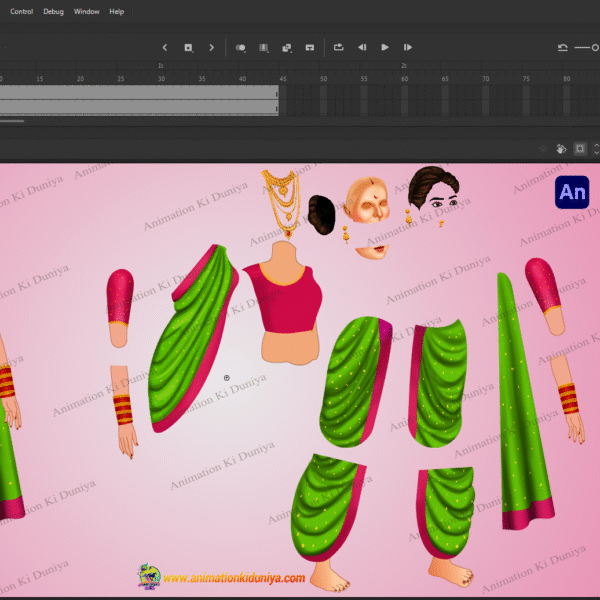The width and height of the screenshot is (600, 600).
Task: Move playhead to frame 30
Action: [161, 79]
